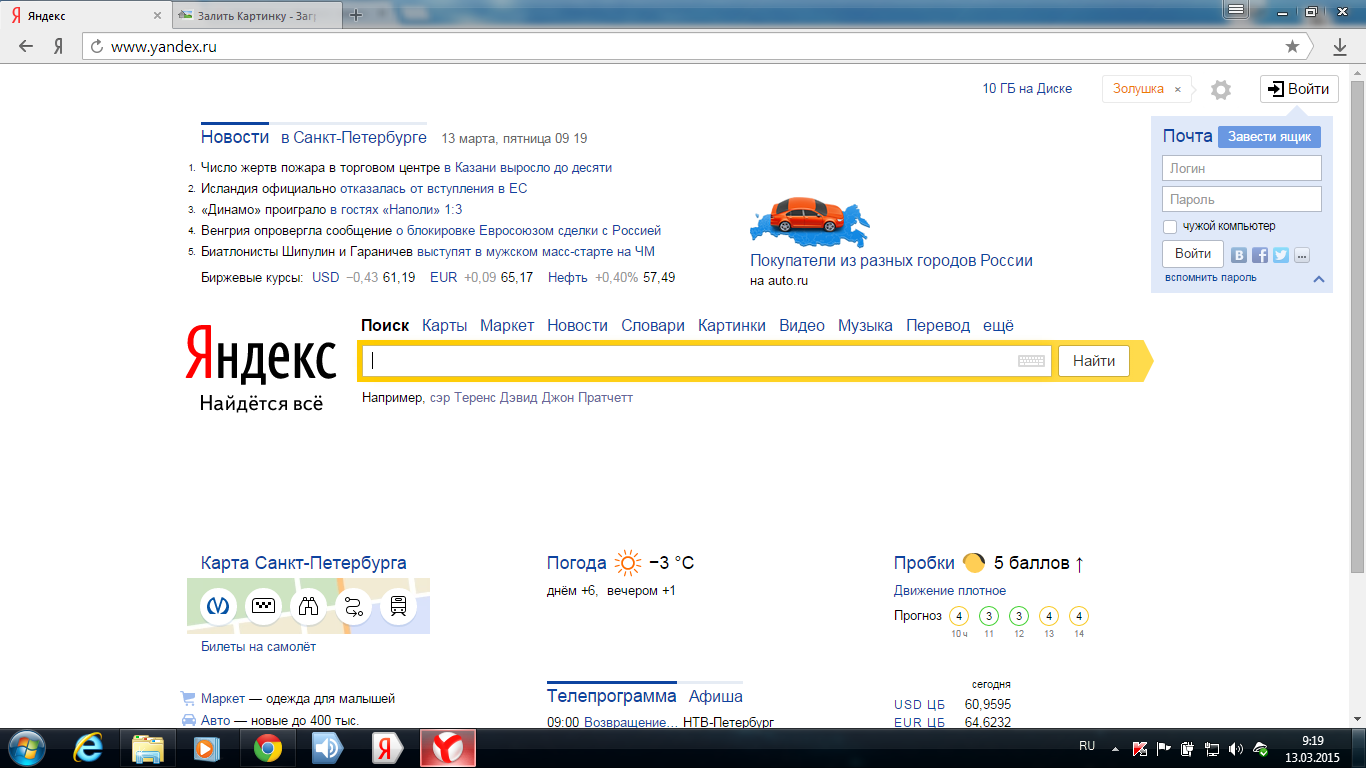Image resolution: width=1366 pixels, height=768 pixels.
Task: Open the Картинки service tab
Action: tap(732, 326)
